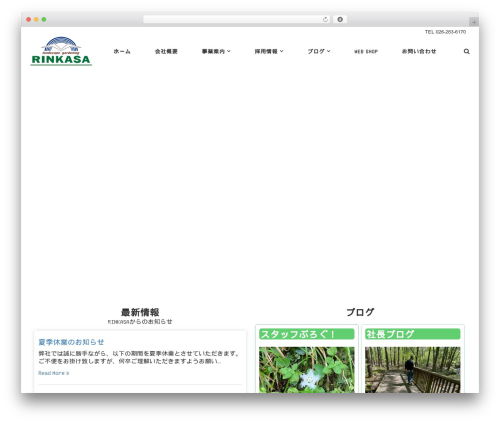Minimize the window with the yellow button
The image size is (500, 423).
tap(36, 20)
